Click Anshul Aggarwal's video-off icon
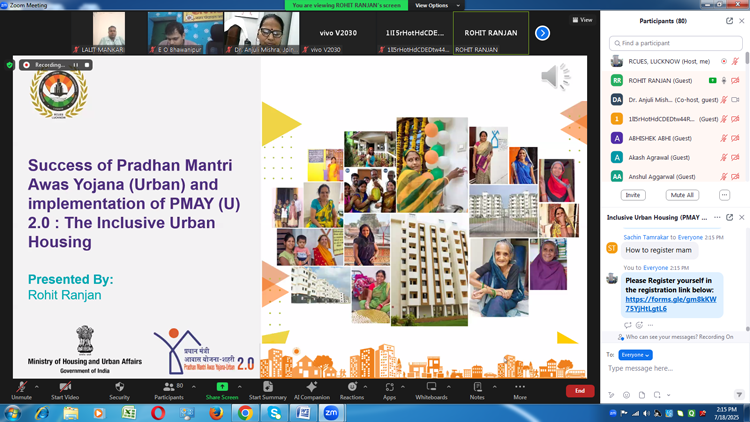750x422 pixels. [x=736, y=177]
